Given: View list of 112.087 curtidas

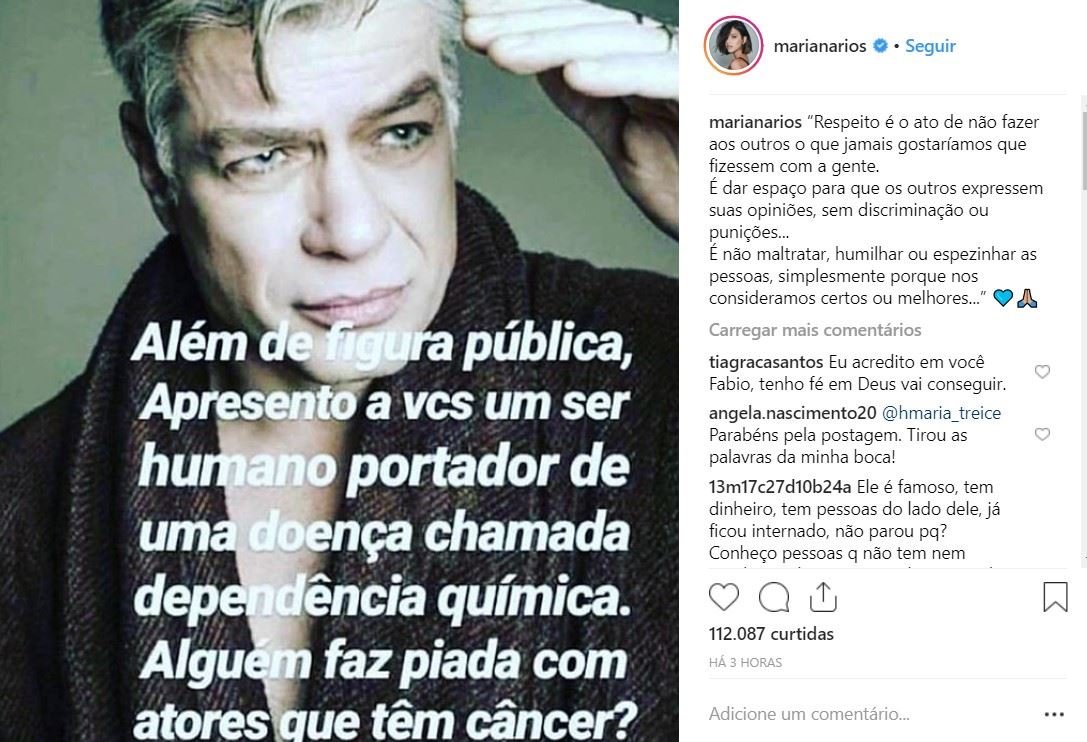Looking at the screenshot, I should coord(771,634).
